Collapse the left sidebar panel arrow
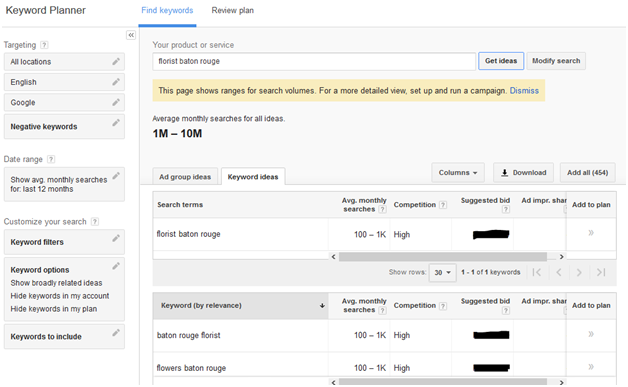 131,35
